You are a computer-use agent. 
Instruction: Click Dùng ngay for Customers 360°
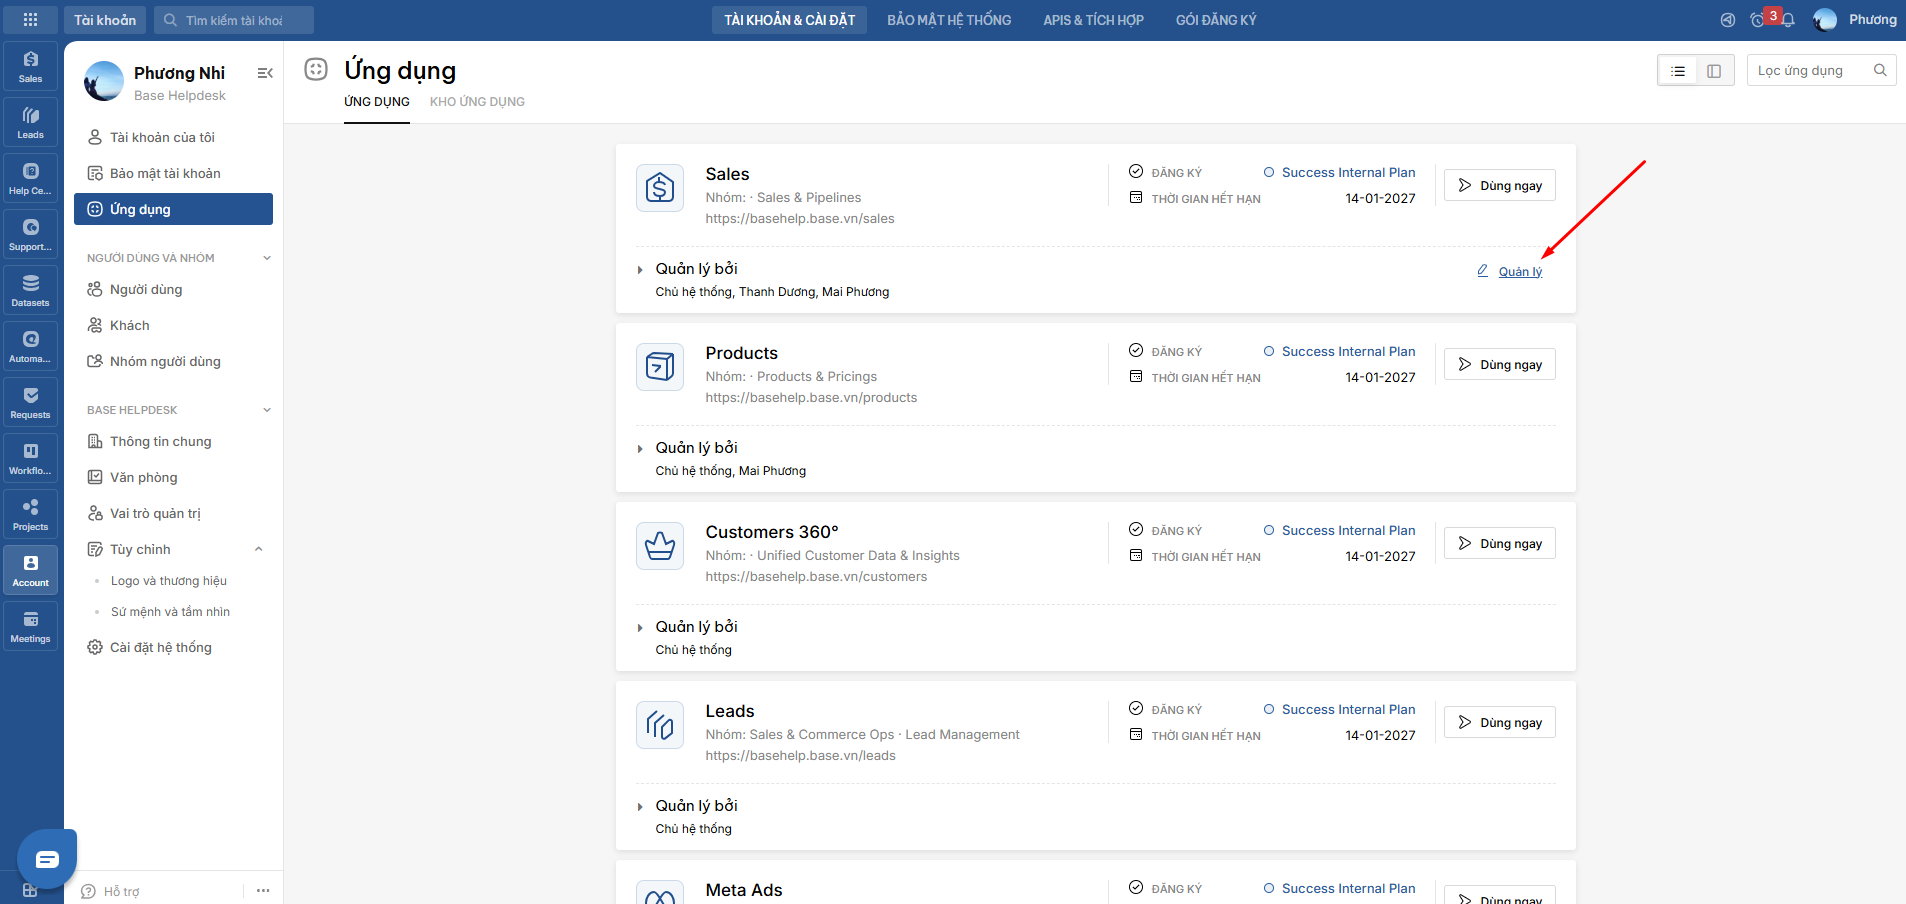1500,543
